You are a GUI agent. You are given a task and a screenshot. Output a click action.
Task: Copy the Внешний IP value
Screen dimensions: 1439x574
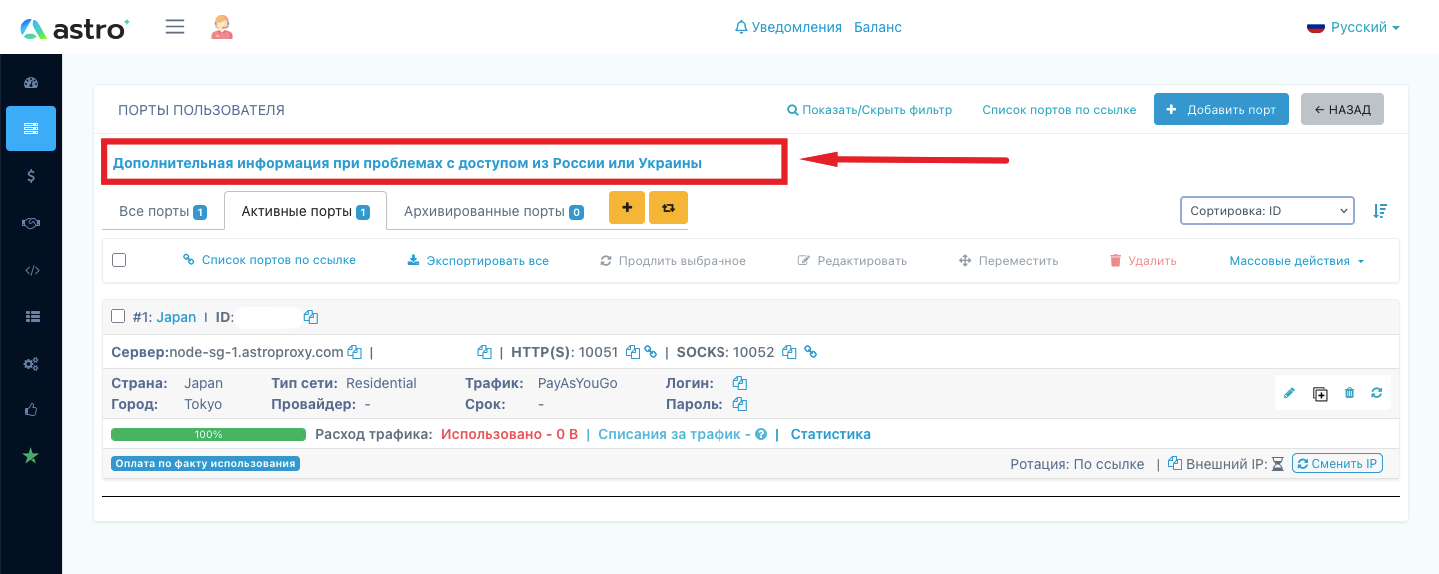[1175, 463]
